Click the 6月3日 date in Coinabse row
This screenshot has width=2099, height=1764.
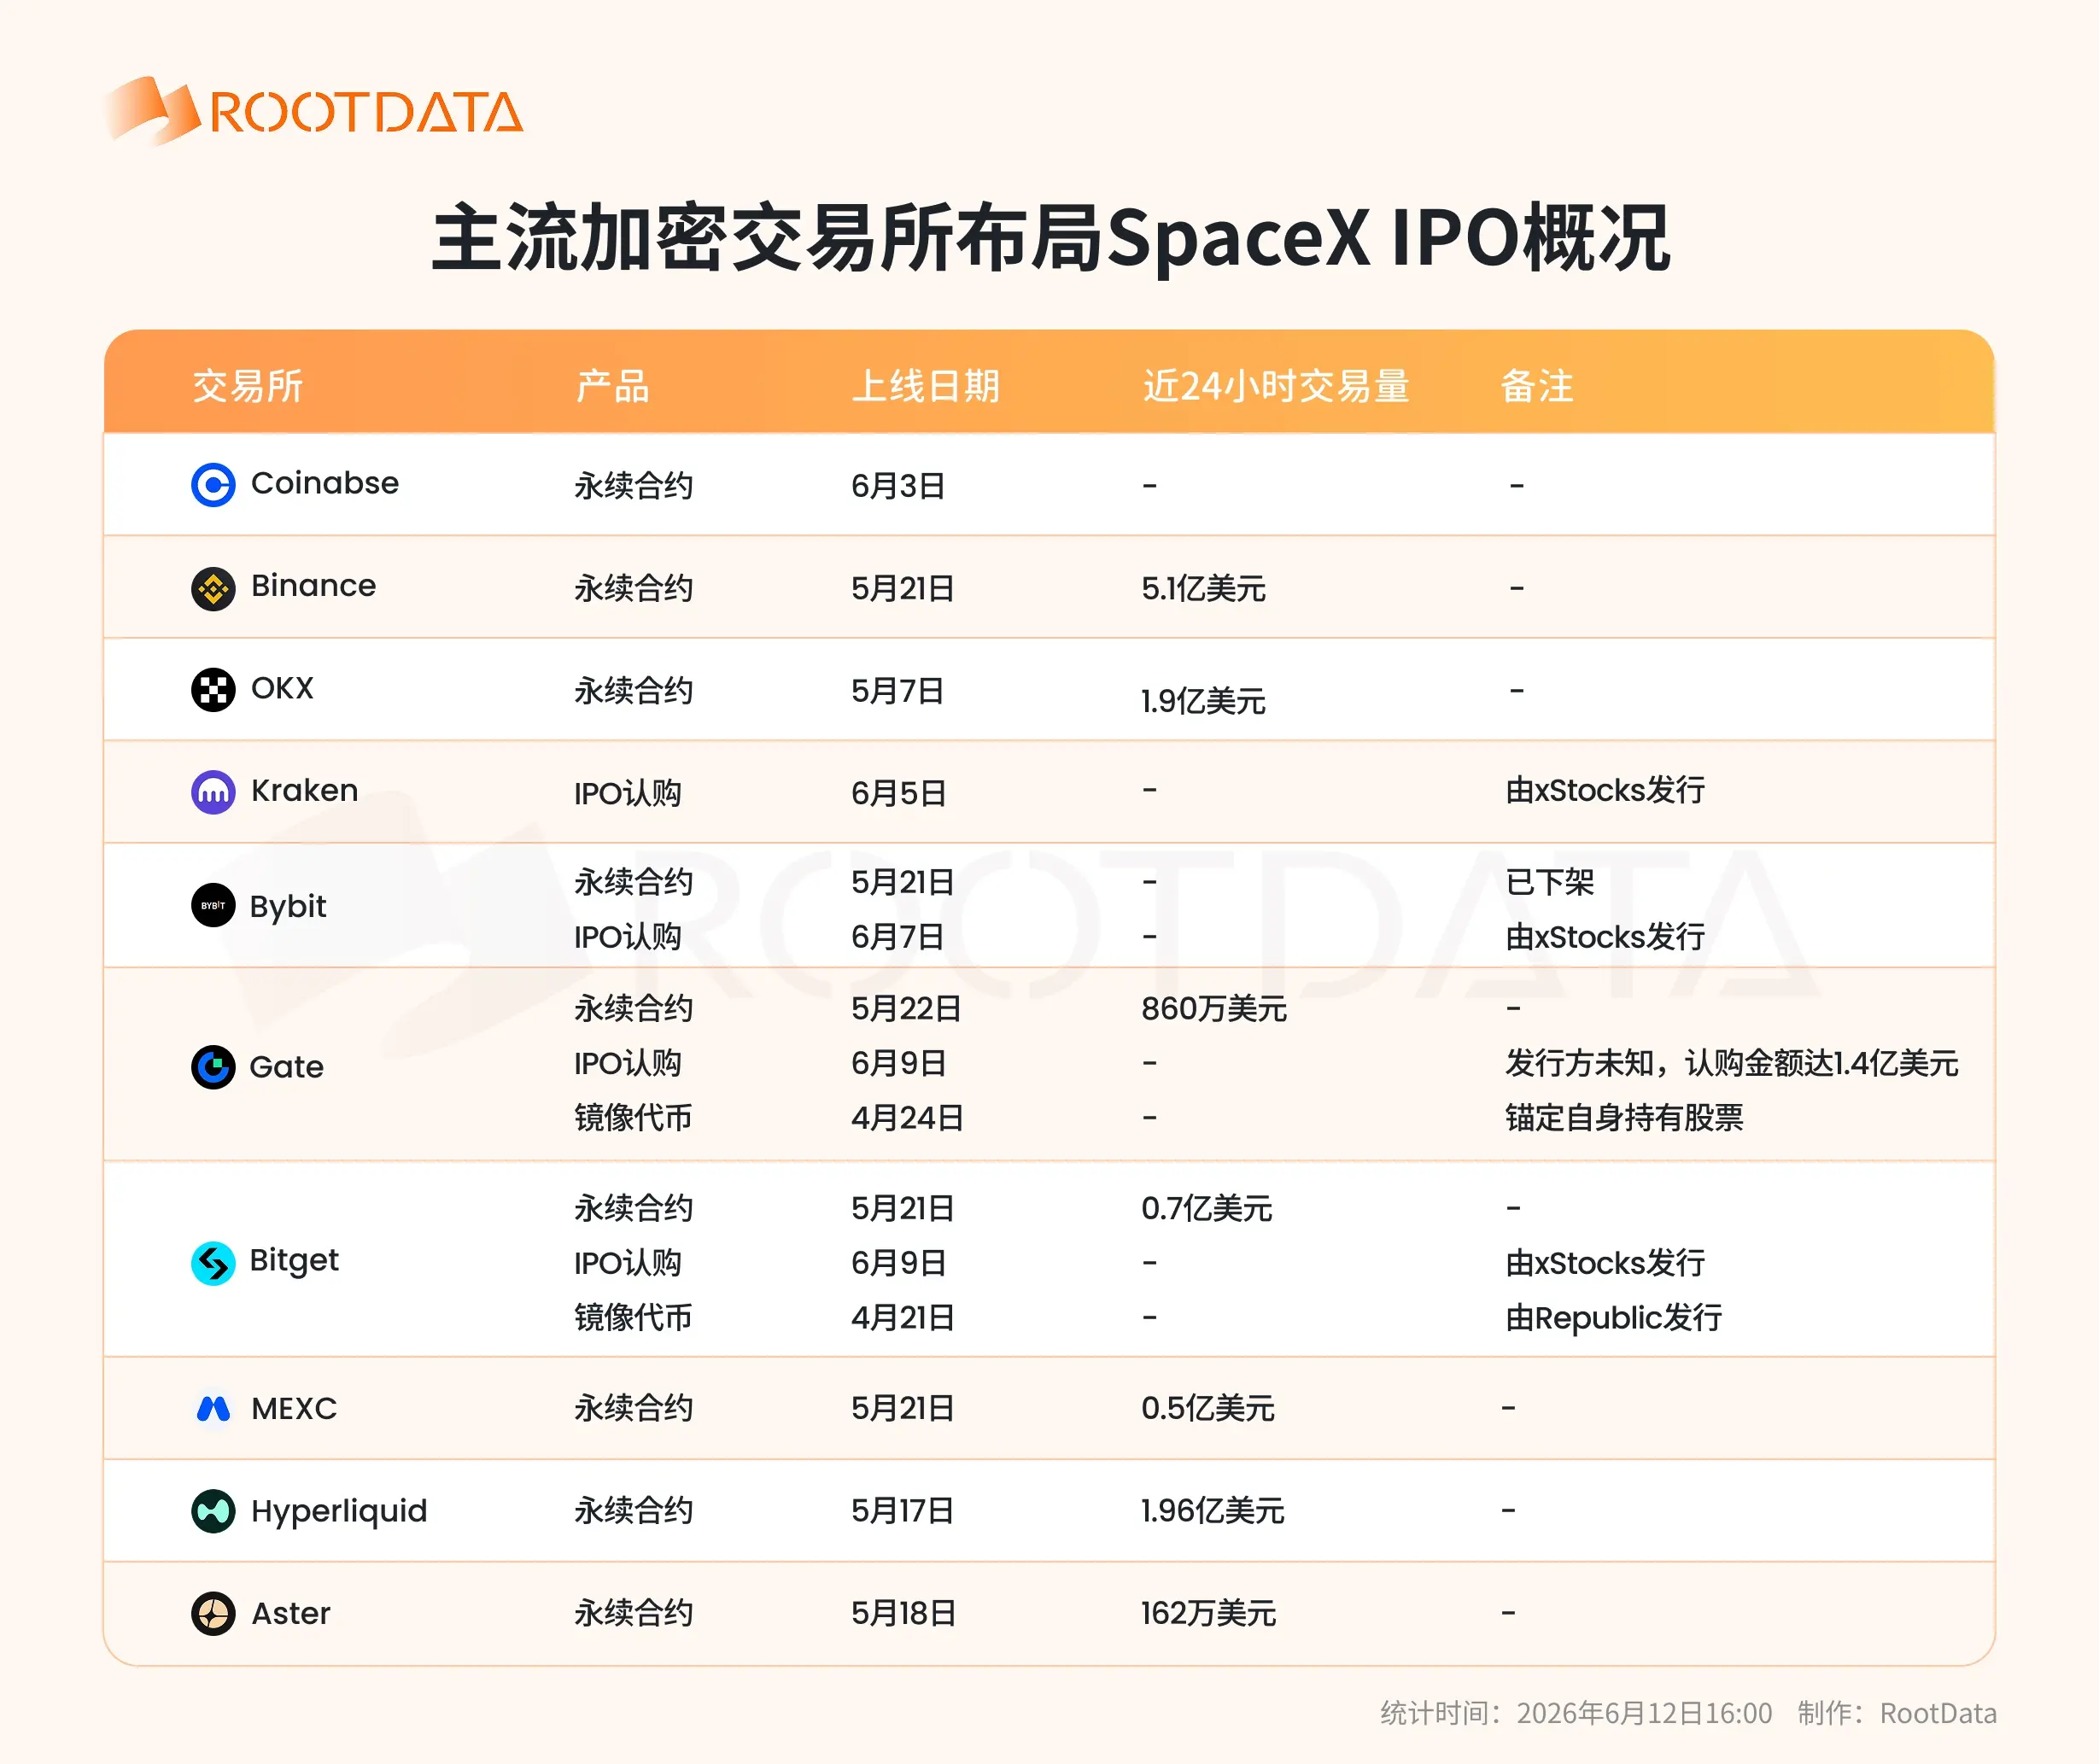[x=899, y=486]
